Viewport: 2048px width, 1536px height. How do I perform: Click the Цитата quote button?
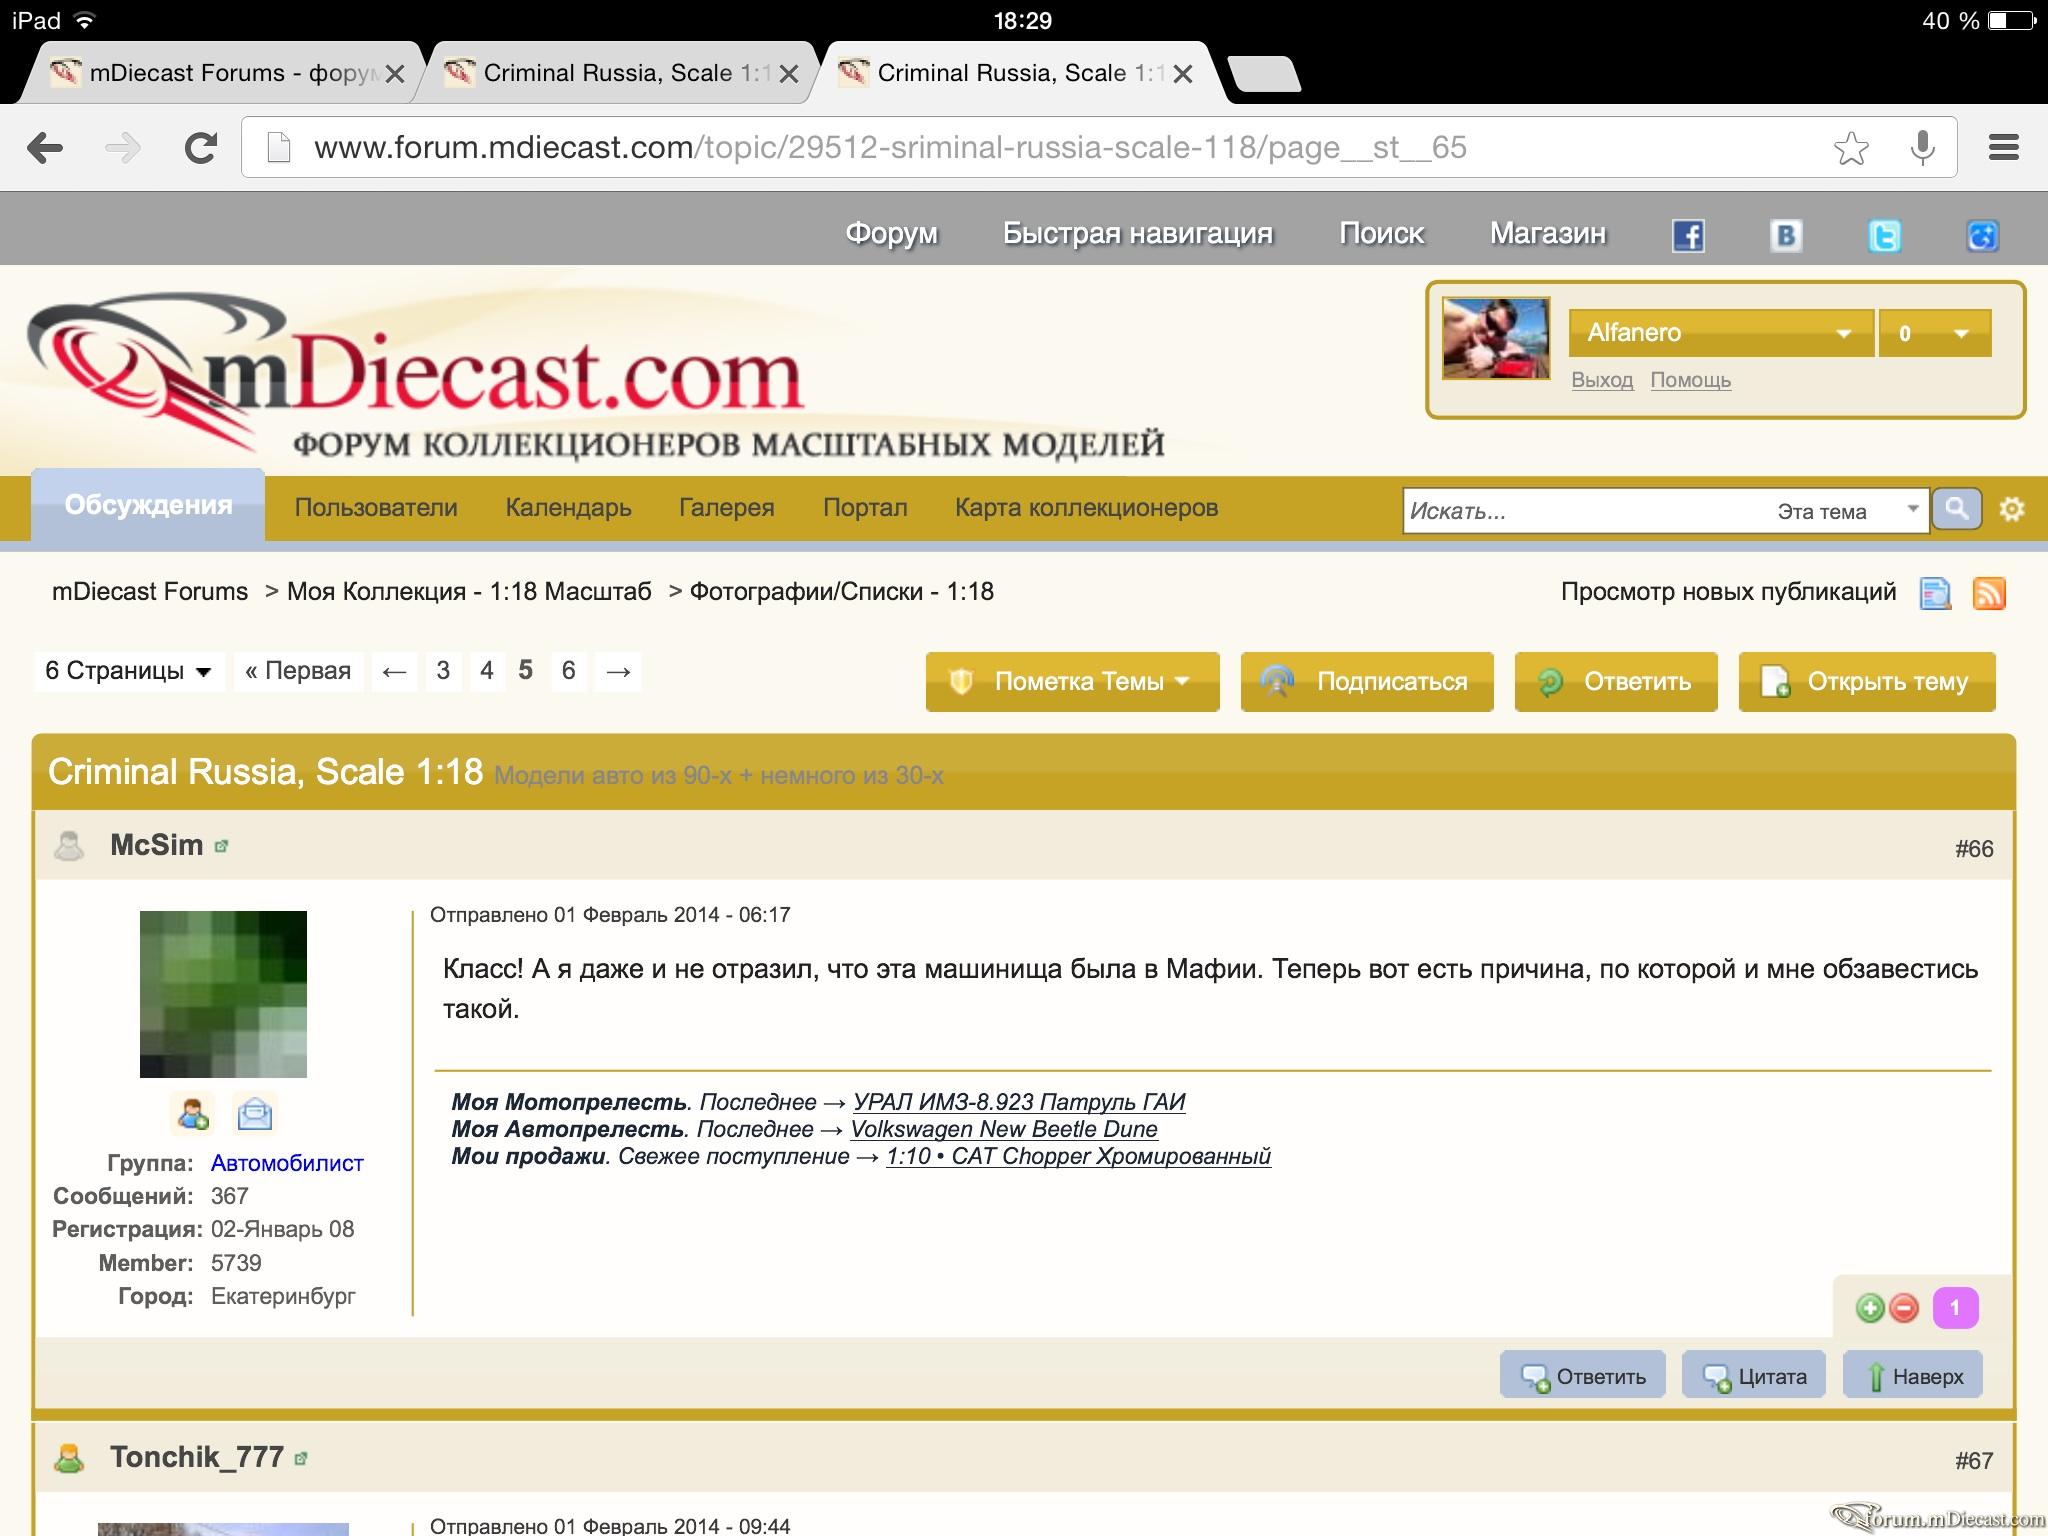tap(1754, 1375)
